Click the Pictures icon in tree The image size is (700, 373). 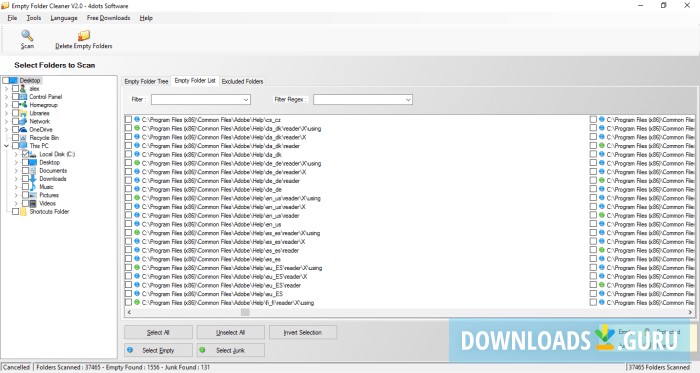(33, 195)
